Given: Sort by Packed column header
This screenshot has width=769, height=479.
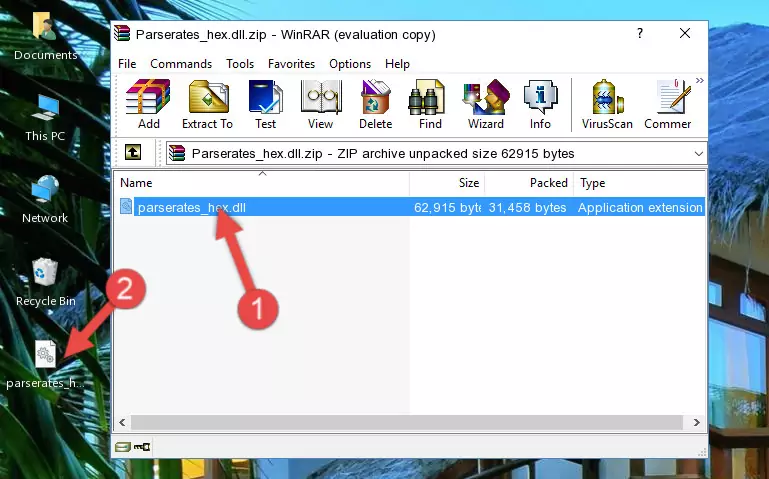Looking at the screenshot, I should (529, 183).
